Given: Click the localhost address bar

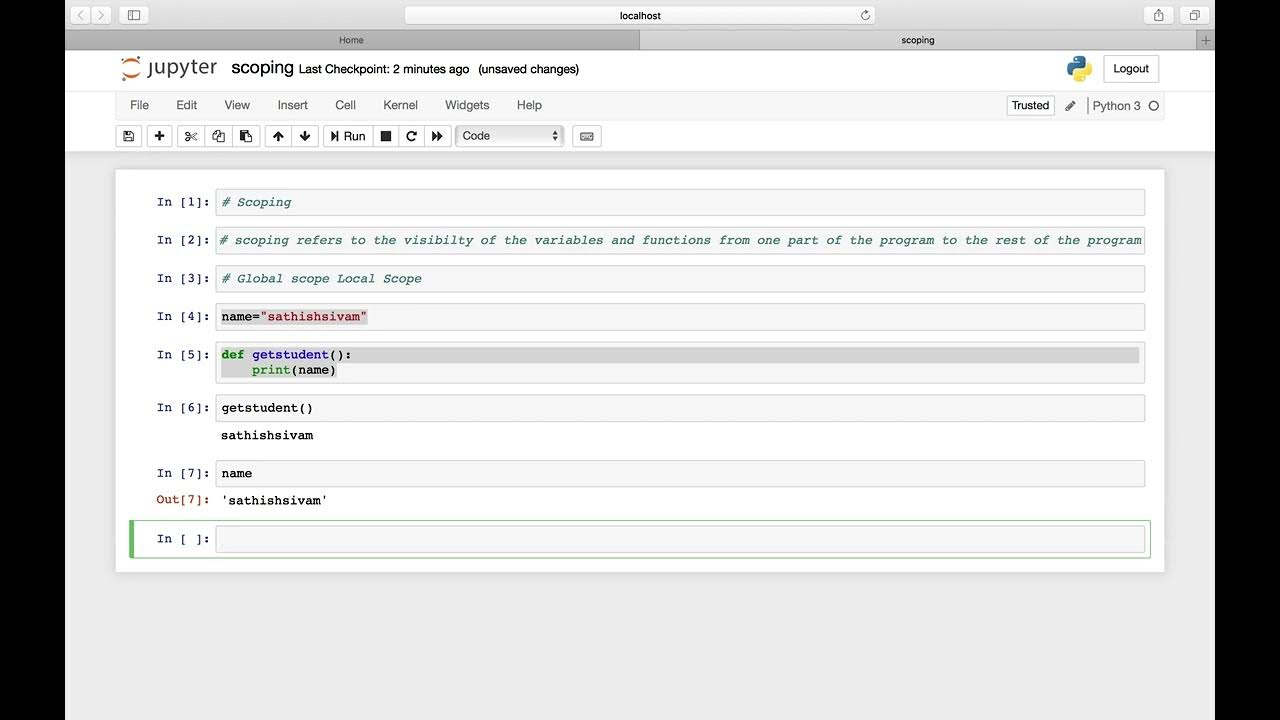Looking at the screenshot, I should point(640,15).
